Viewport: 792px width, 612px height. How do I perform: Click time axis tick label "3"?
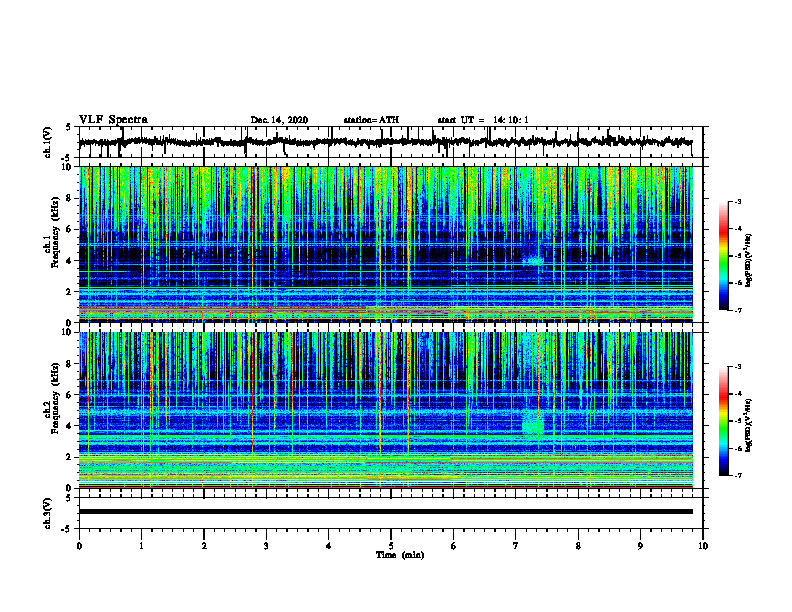pyautogui.click(x=266, y=546)
